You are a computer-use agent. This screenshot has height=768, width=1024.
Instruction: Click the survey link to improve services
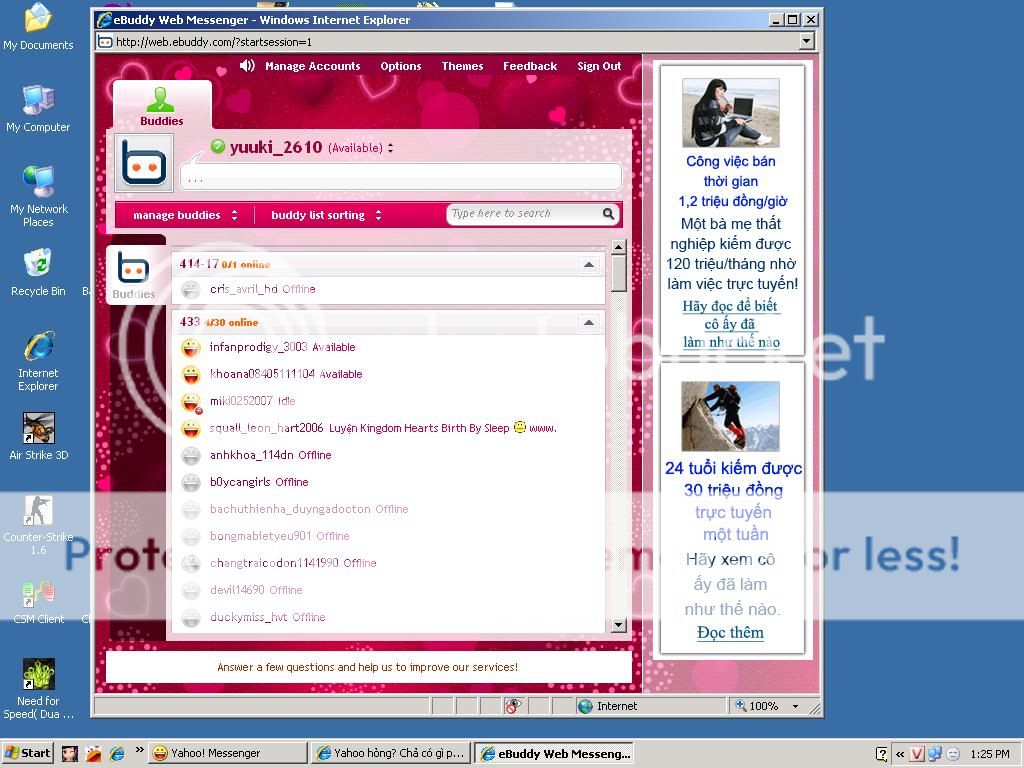tap(367, 667)
